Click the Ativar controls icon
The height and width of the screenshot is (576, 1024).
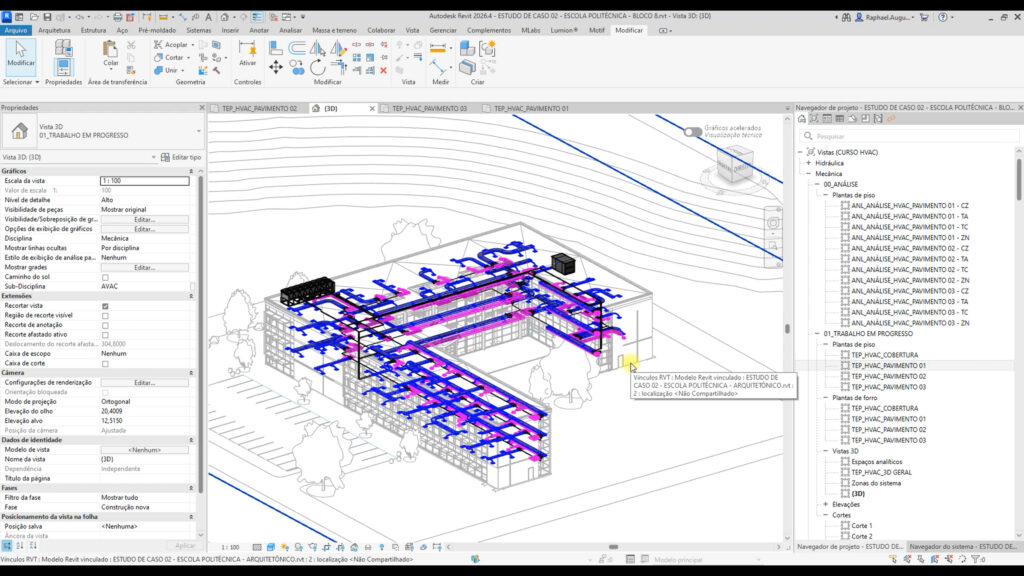(x=247, y=48)
